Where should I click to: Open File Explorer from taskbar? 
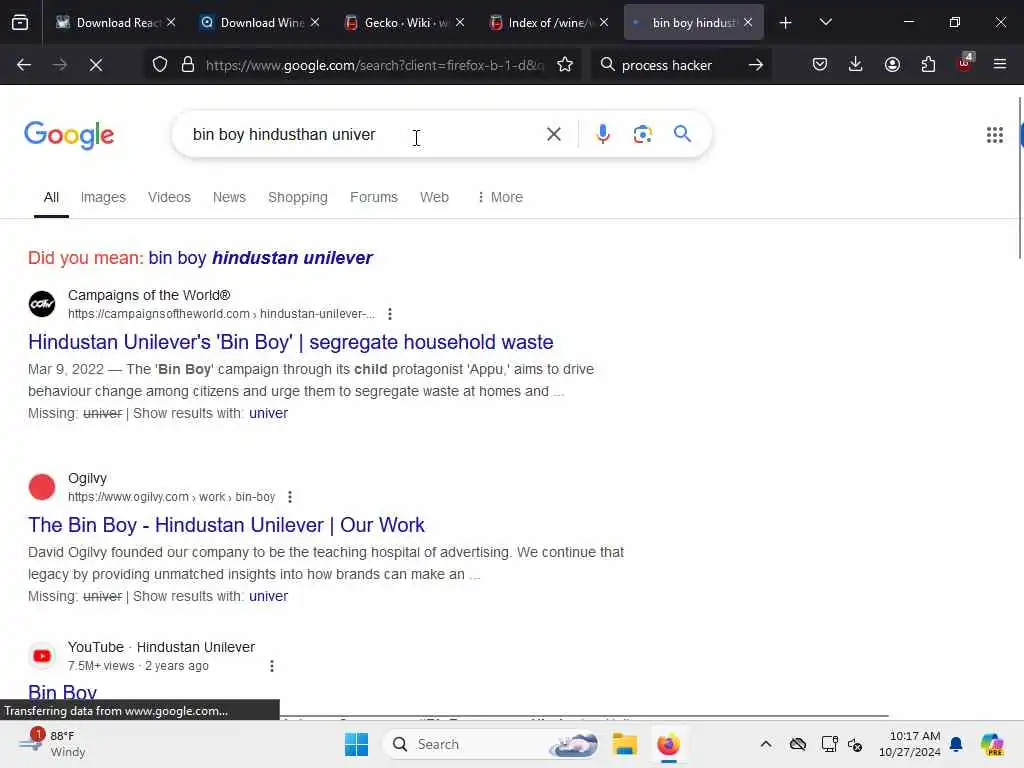624,744
